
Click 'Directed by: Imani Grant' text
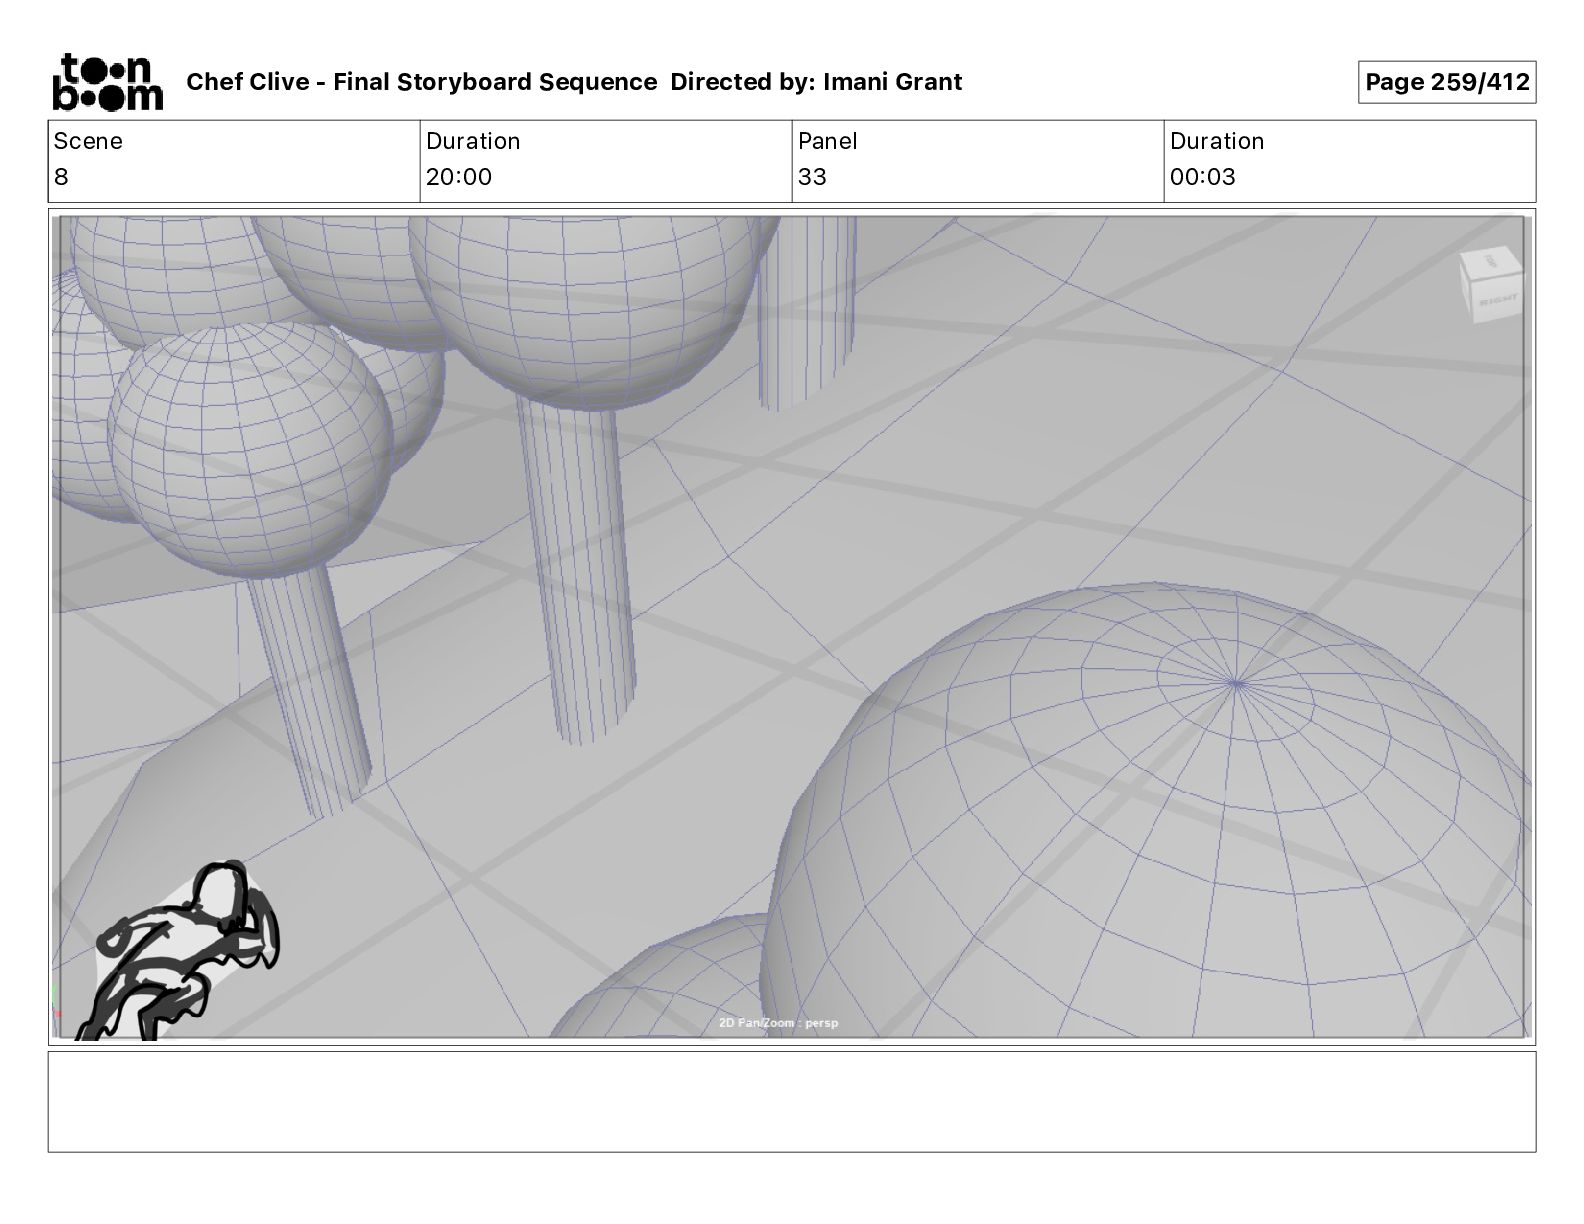[x=816, y=82]
